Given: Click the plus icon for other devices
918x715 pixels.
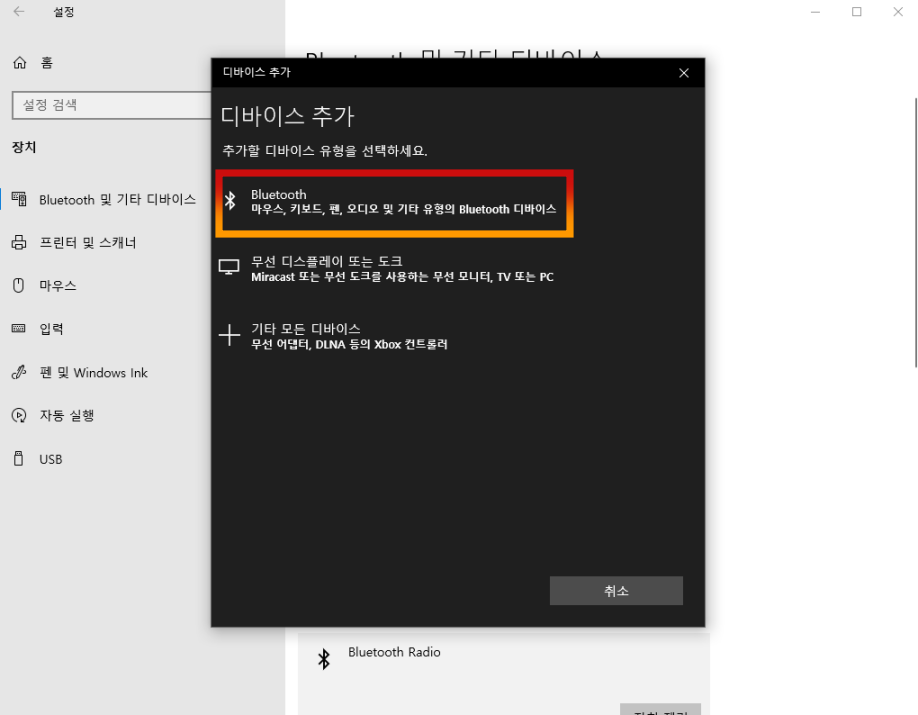Looking at the screenshot, I should pyautogui.click(x=229, y=335).
